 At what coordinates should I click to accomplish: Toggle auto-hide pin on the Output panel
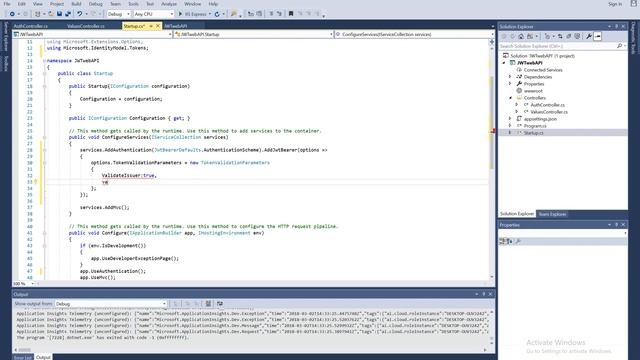pos(484,294)
